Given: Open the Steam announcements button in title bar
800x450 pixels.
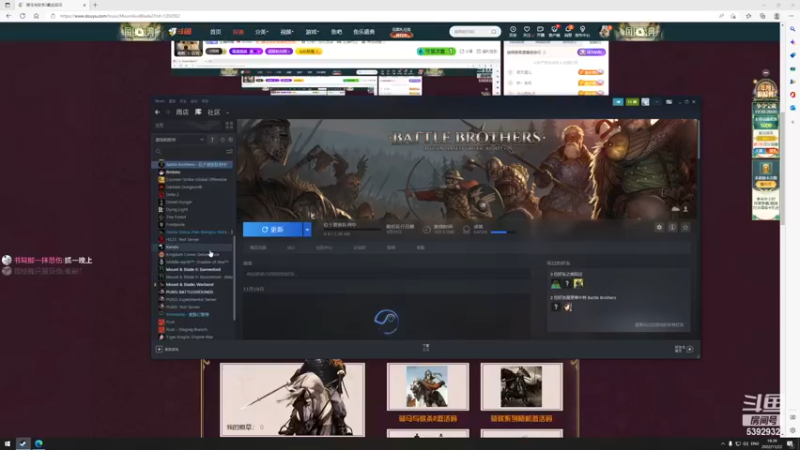Looking at the screenshot, I should coord(618,102).
